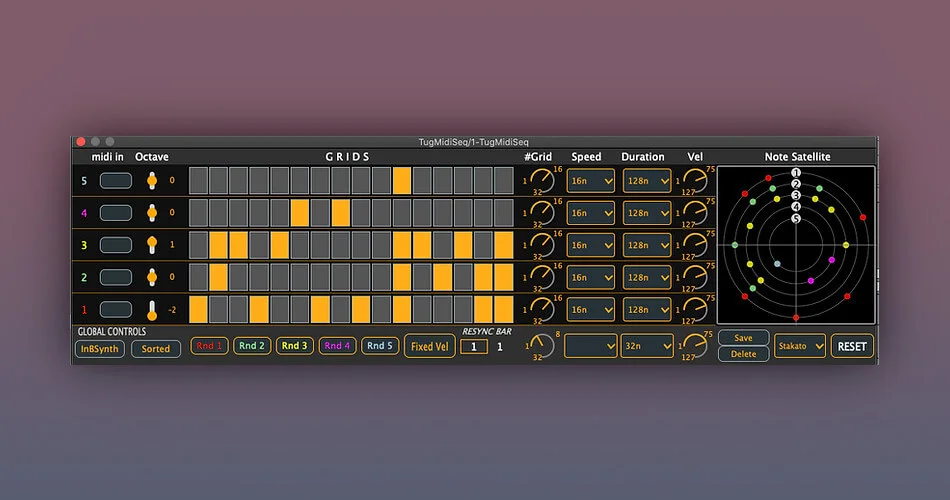
Task: Click the blue dot in Note Satellite
Action: pos(777,264)
